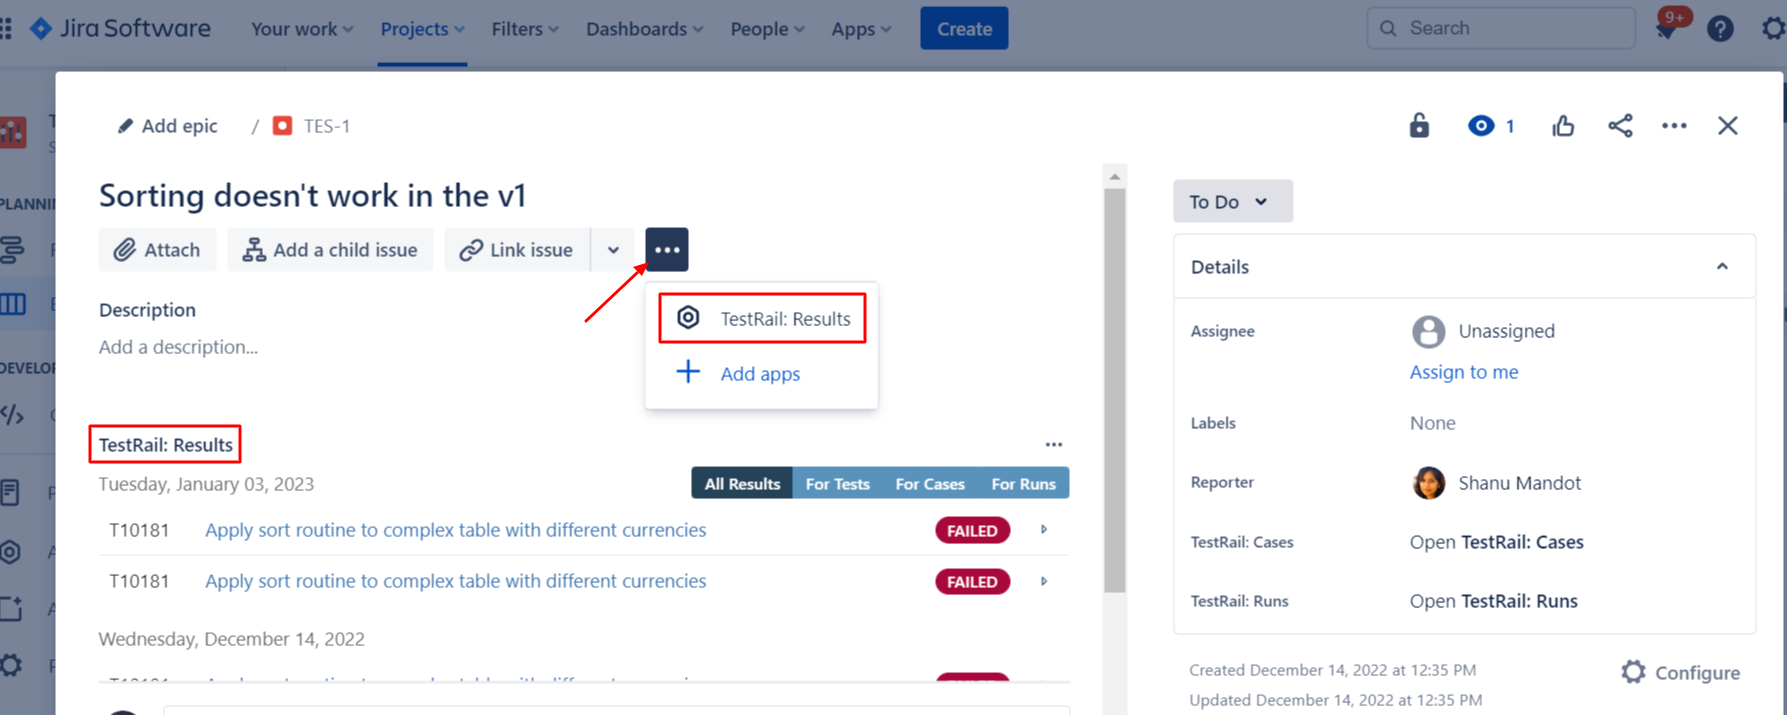Image resolution: width=1787 pixels, height=715 pixels.
Task: Click the help question mark icon
Action: pyautogui.click(x=1720, y=29)
